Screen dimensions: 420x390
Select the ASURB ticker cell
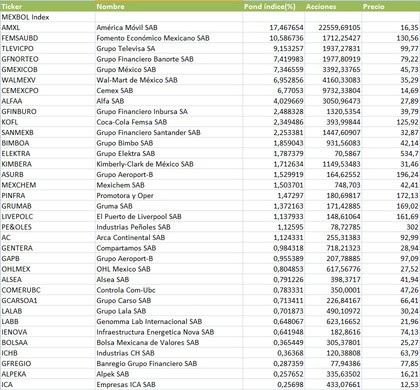click(x=48, y=174)
